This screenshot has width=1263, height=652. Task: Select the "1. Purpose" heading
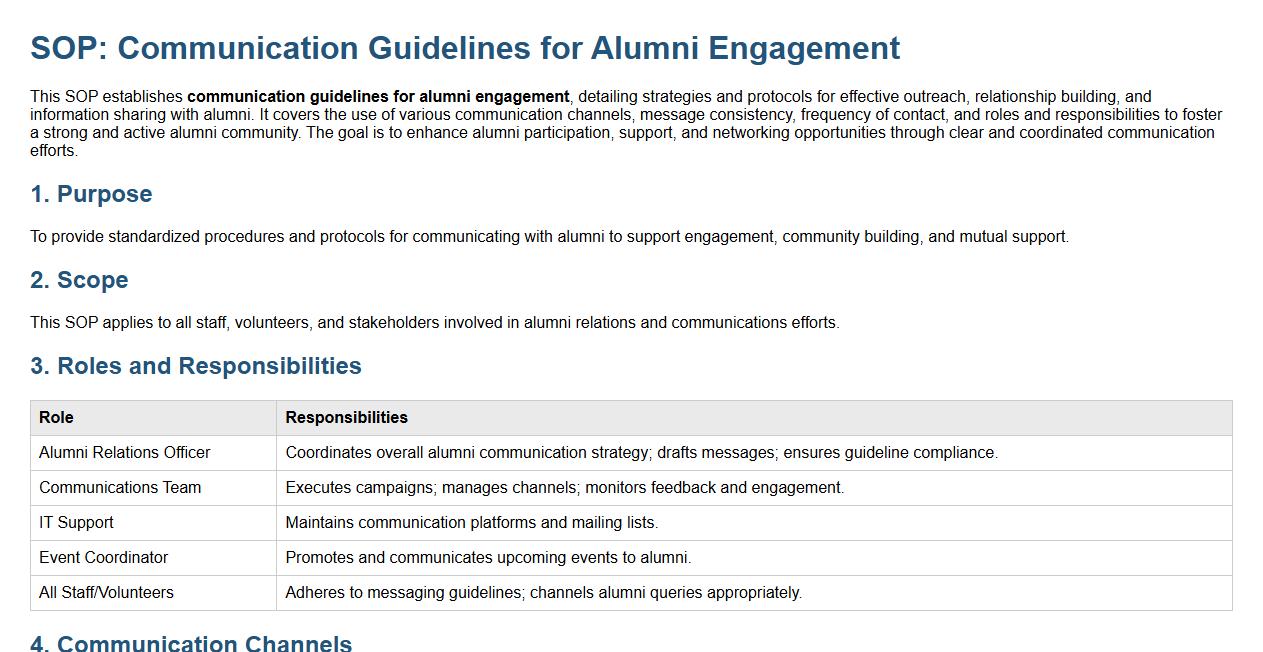pyautogui.click(x=91, y=194)
